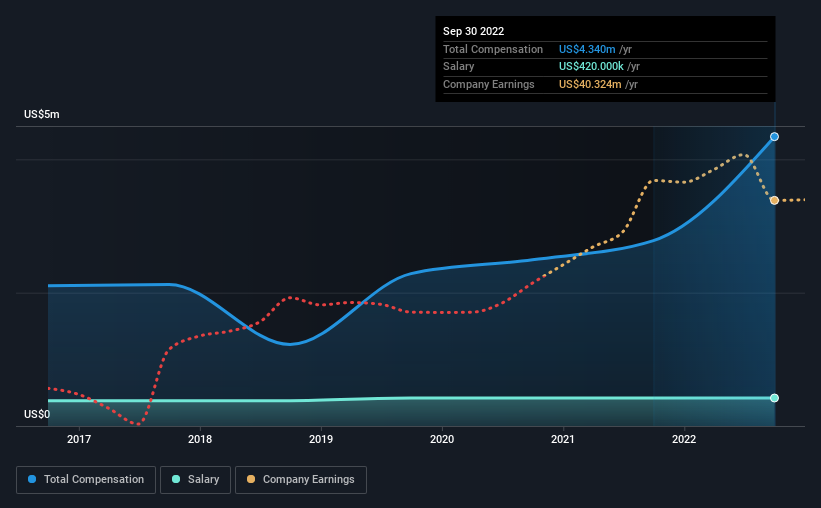Click the US$420.000k salary value

point(591,67)
